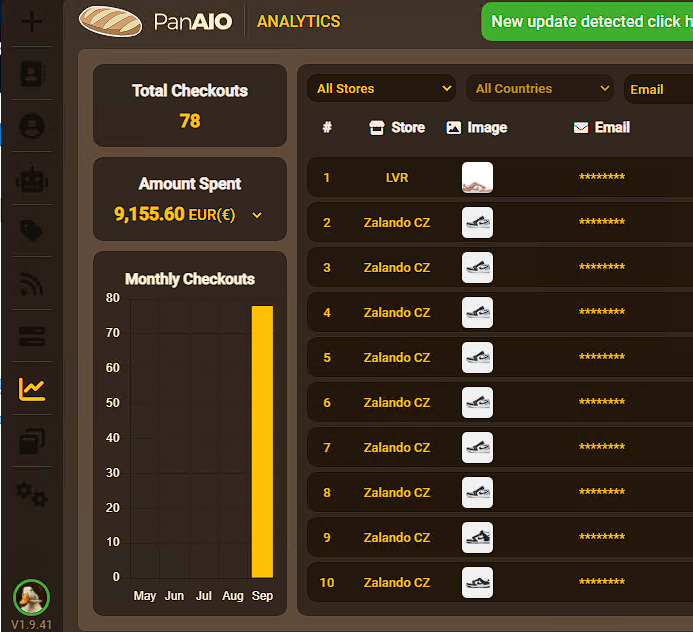This screenshot has width=693, height=632.
Task: Open the robot bot sidebar icon
Action: point(32,179)
